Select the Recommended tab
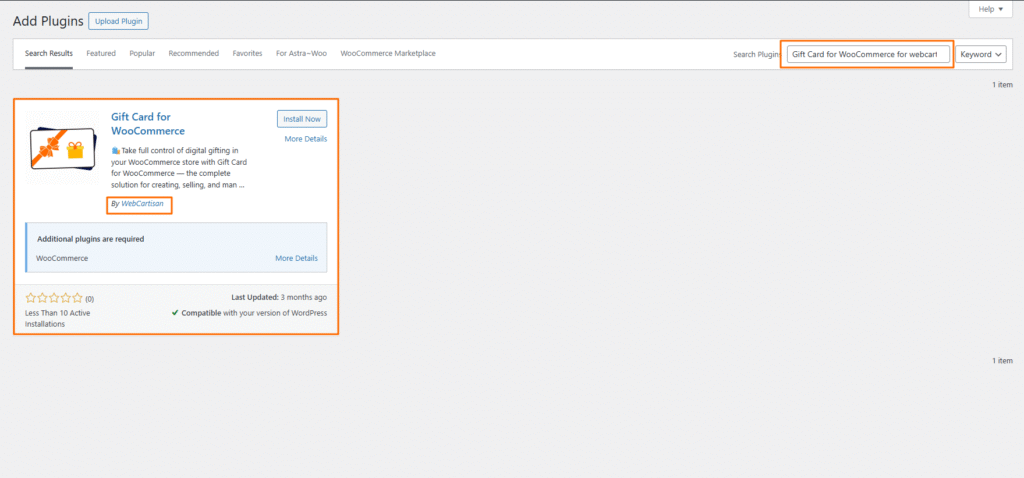This screenshot has height=478, width=1024. (193, 53)
